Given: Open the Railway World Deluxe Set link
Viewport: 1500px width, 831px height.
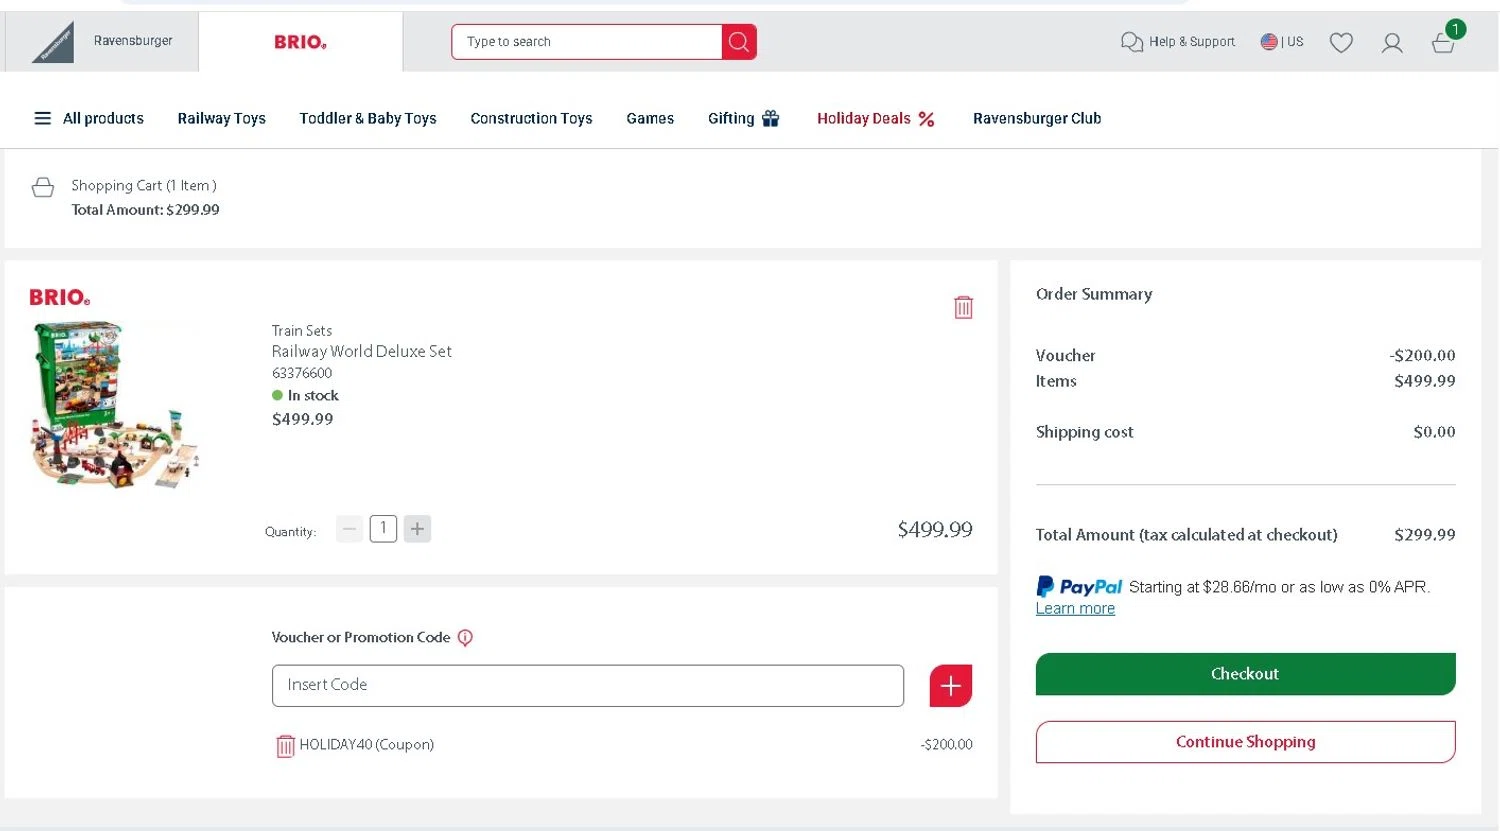Looking at the screenshot, I should tap(362, 351).
